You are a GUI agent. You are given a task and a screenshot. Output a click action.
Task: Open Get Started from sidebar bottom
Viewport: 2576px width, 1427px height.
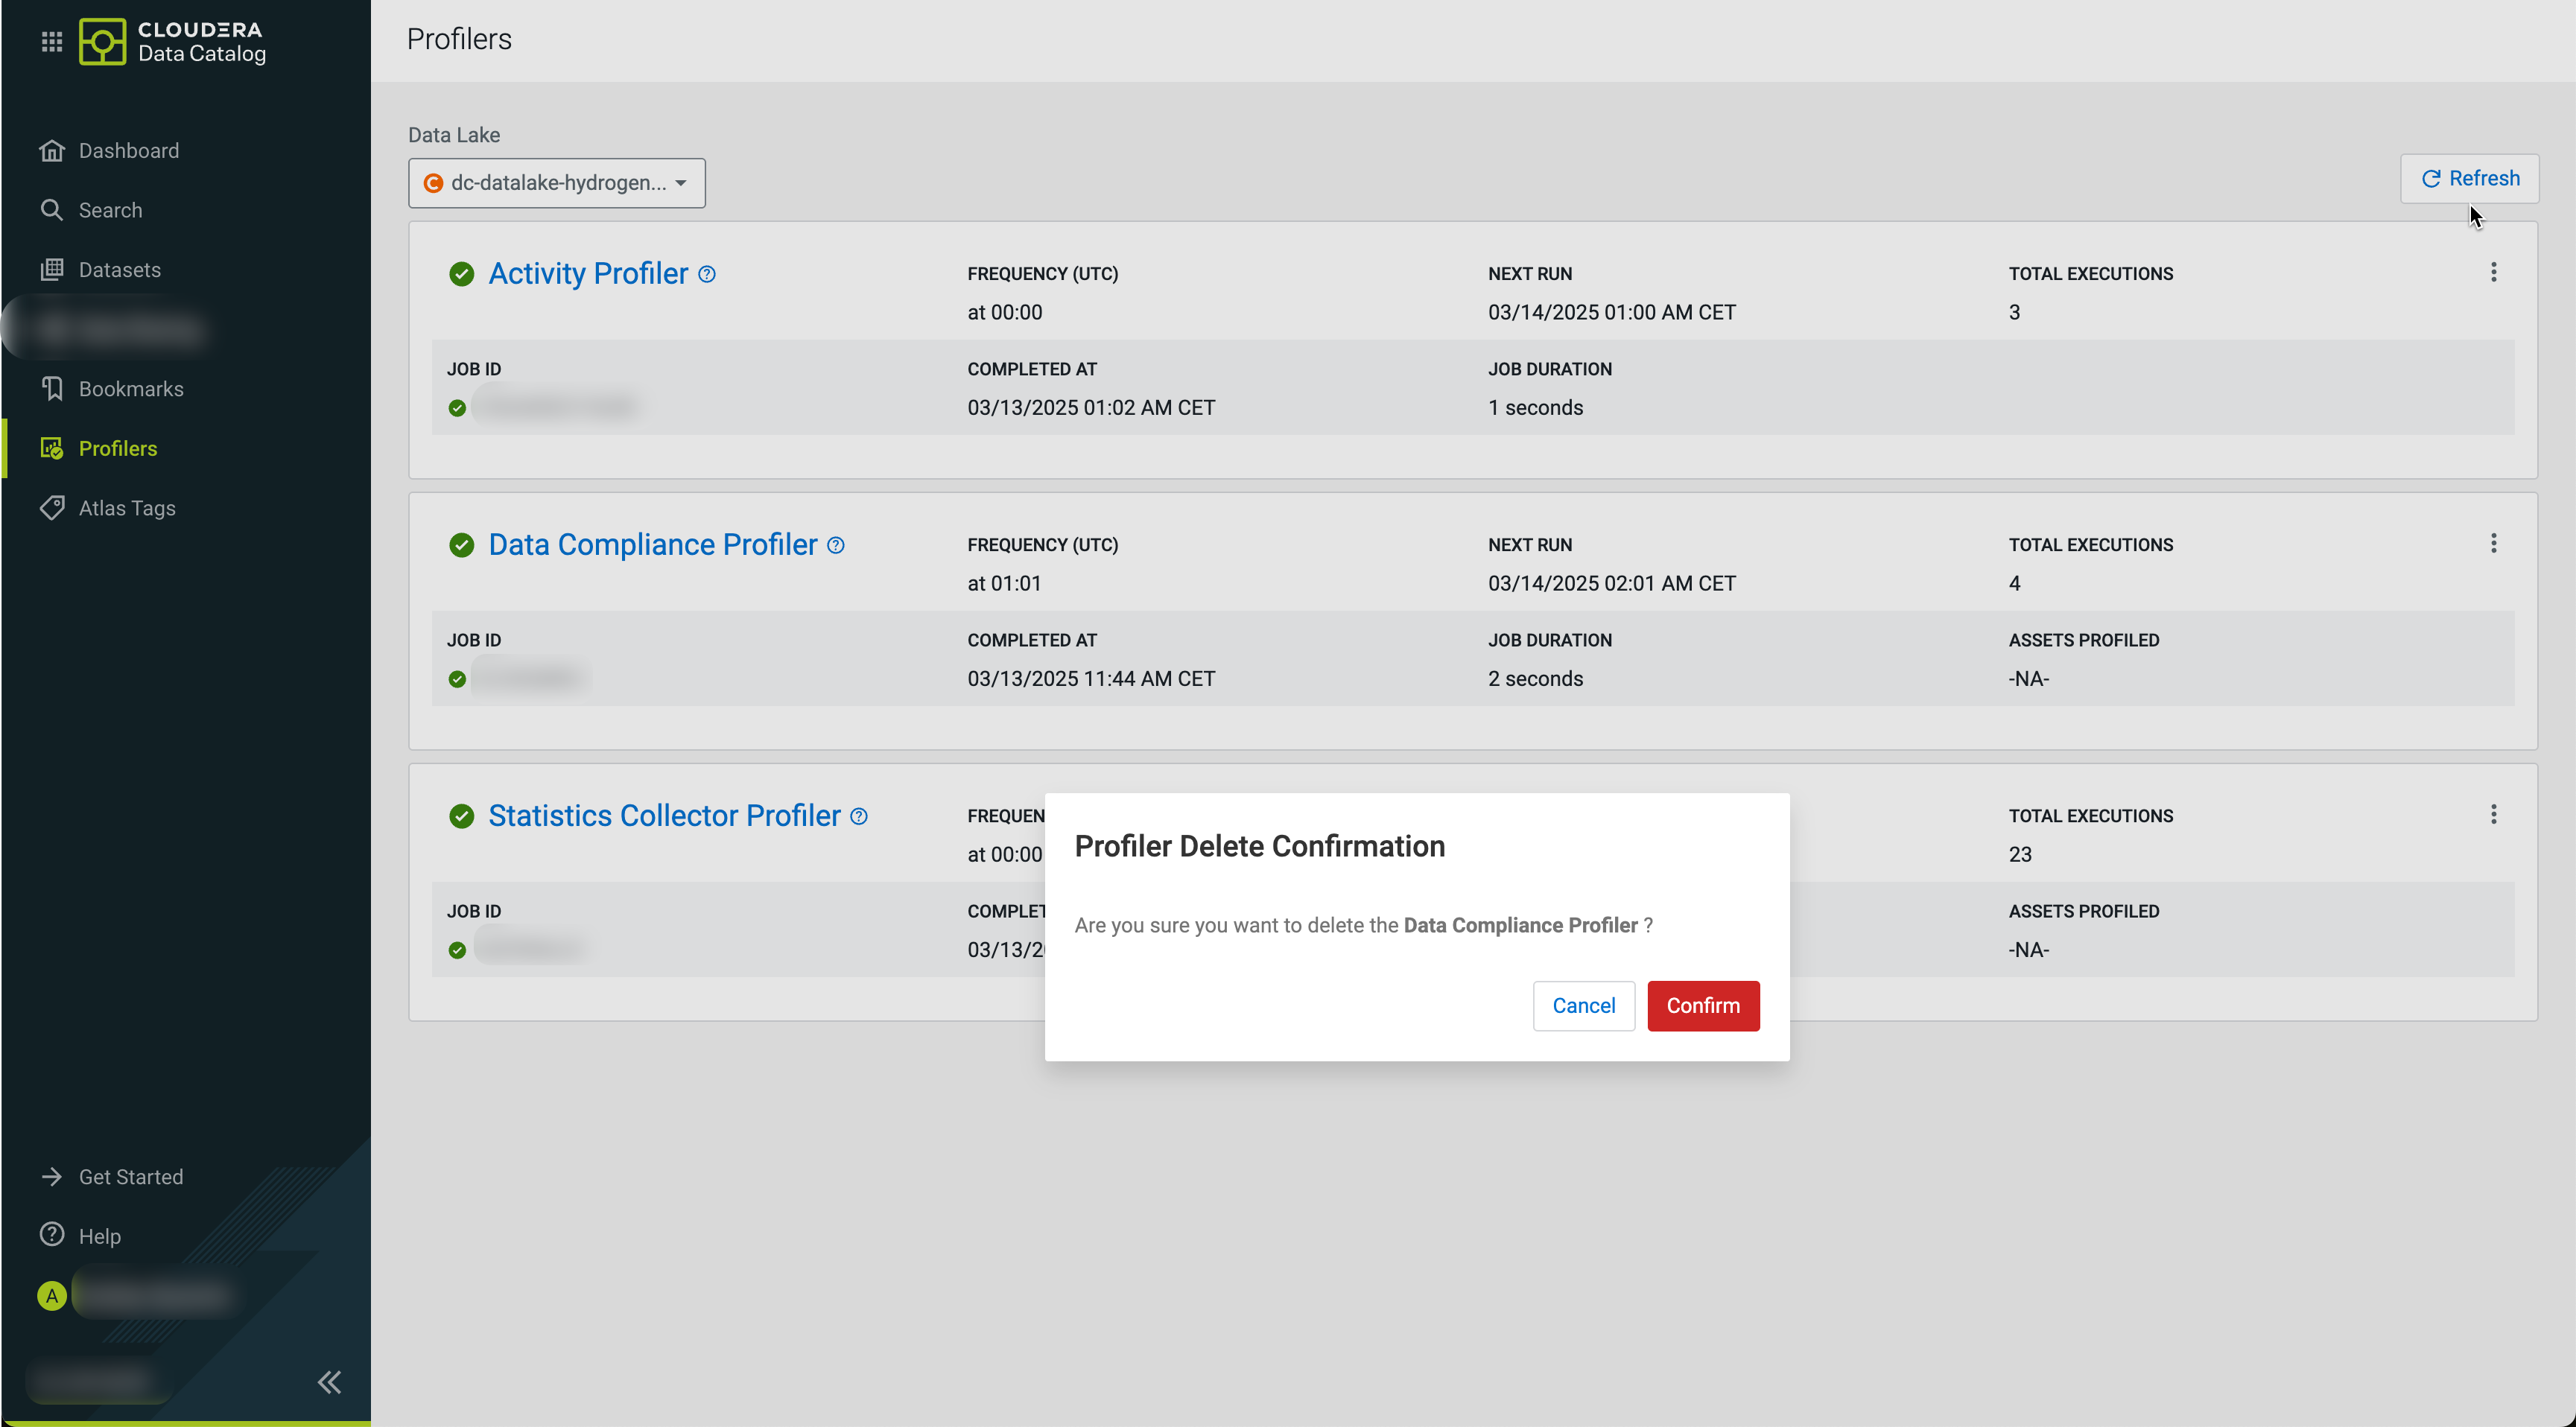click(131, 1177)
